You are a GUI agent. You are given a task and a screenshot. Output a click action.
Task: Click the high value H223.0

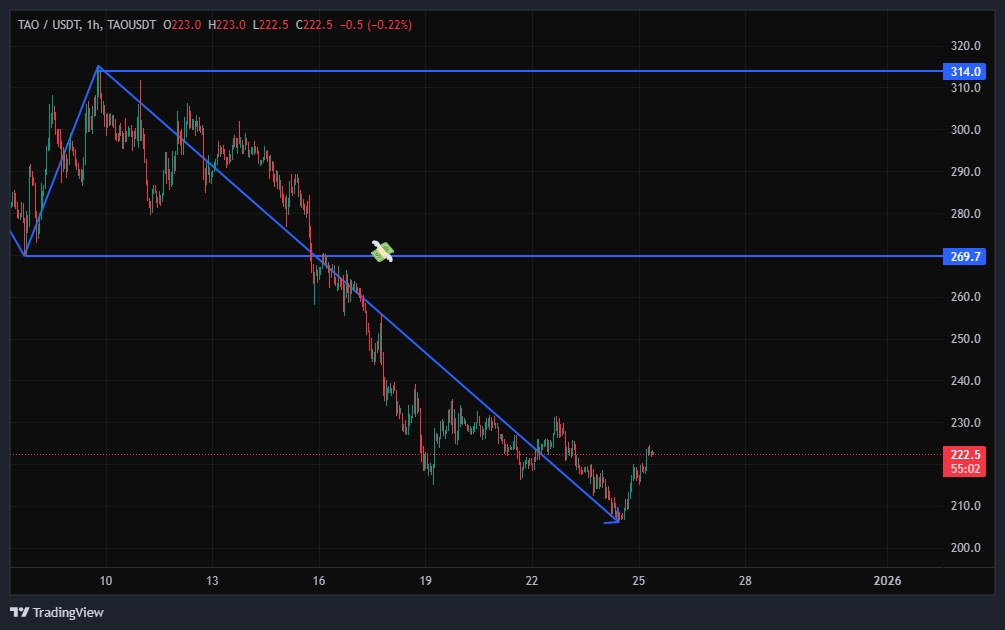pos(227,25)
